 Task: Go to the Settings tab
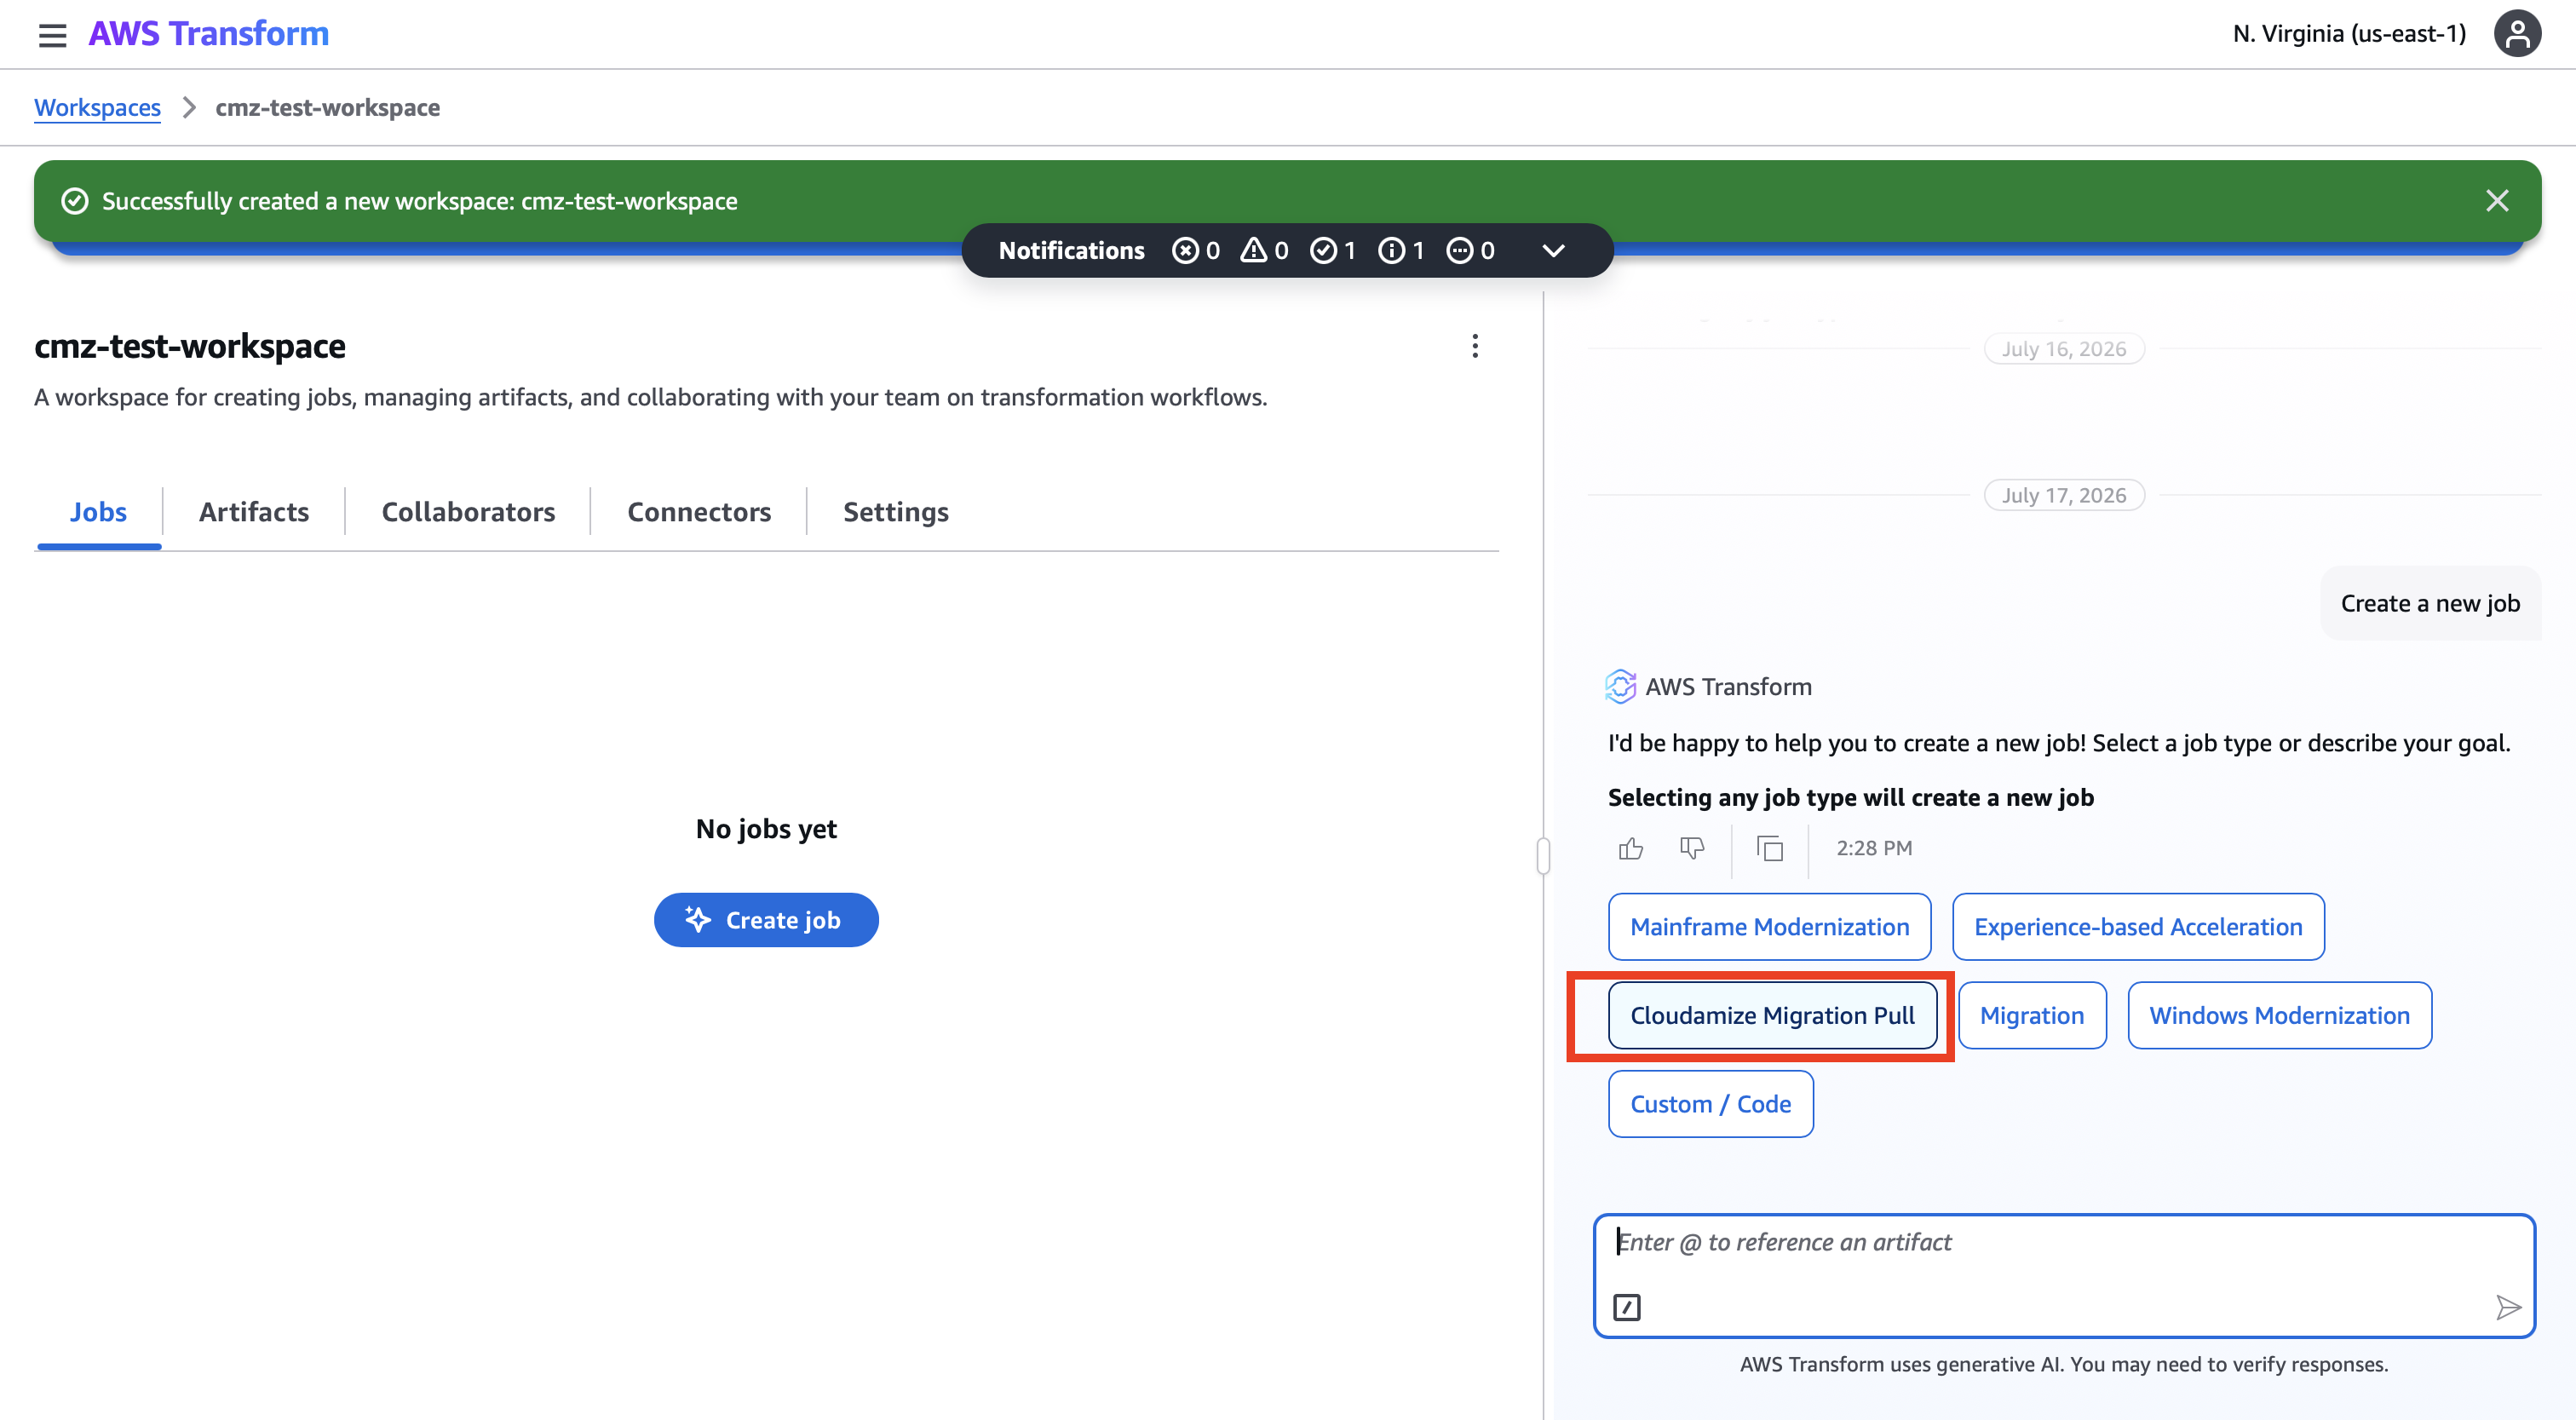(x=896, y=512)
